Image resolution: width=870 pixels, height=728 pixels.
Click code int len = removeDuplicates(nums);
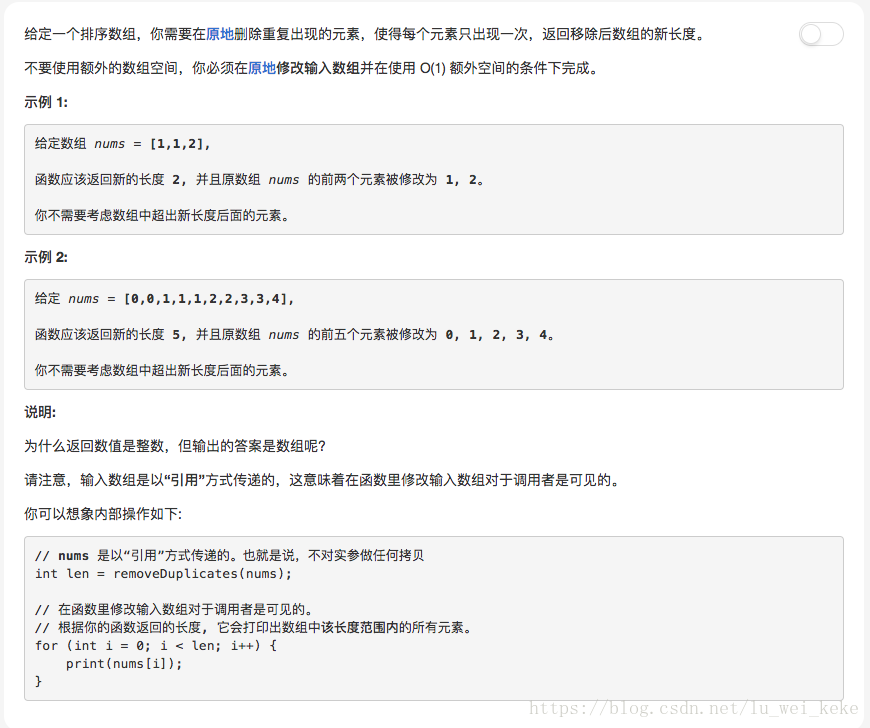click(x=163, y=574)
